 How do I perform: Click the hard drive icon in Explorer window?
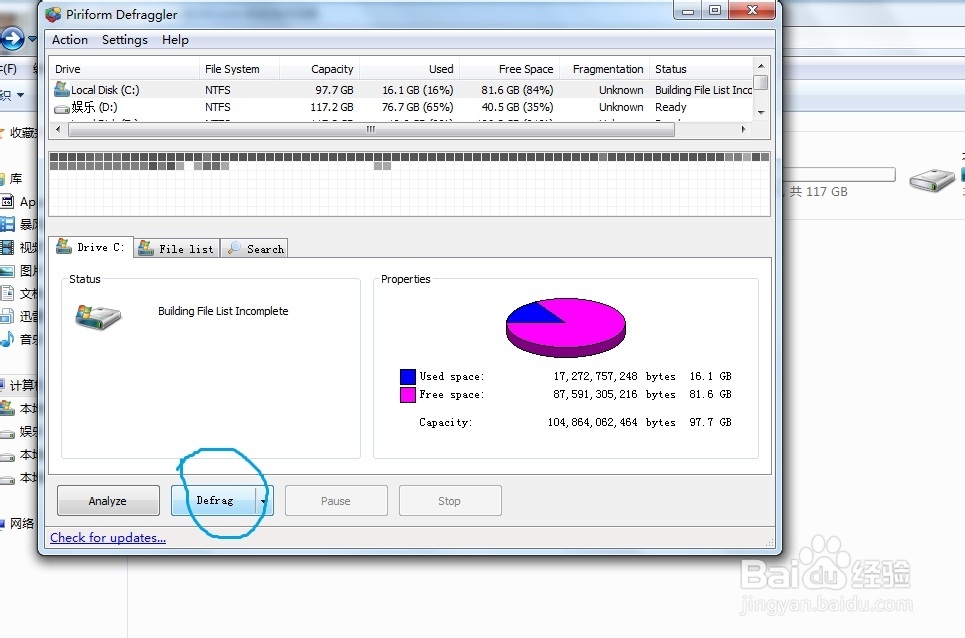(x=932, y=180)
